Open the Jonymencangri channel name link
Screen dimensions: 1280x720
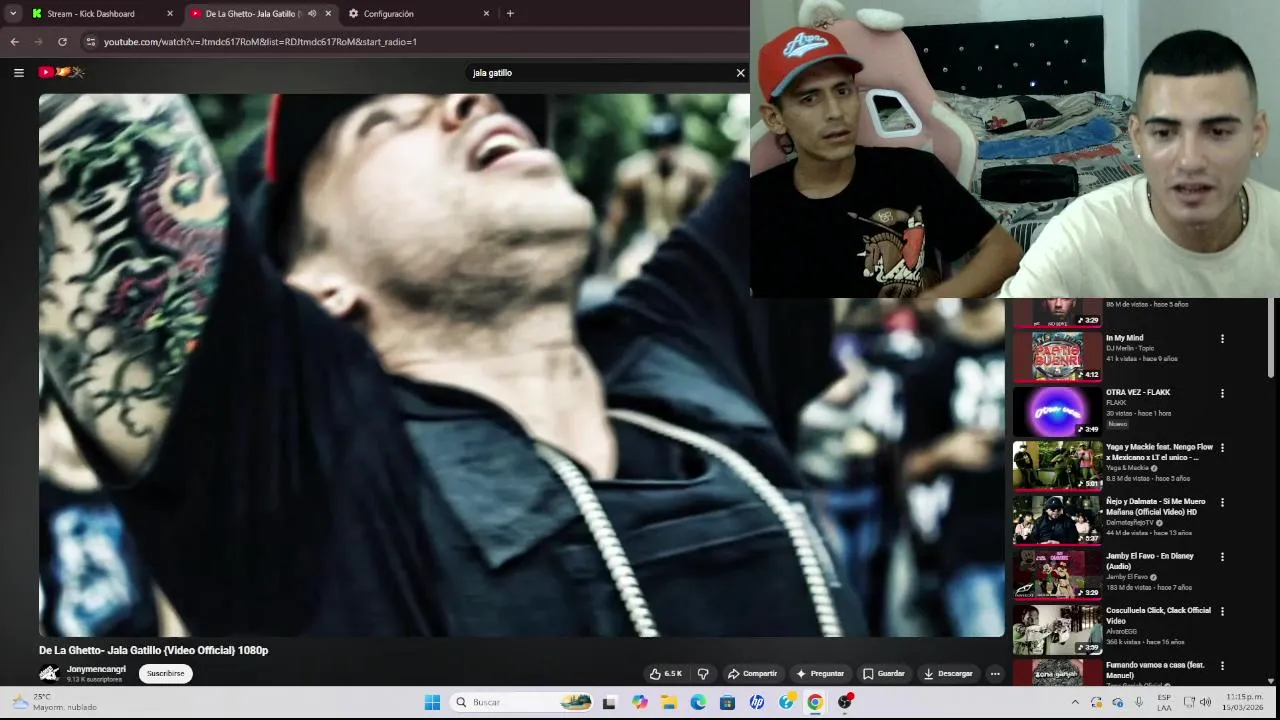(x=96, y=669)
